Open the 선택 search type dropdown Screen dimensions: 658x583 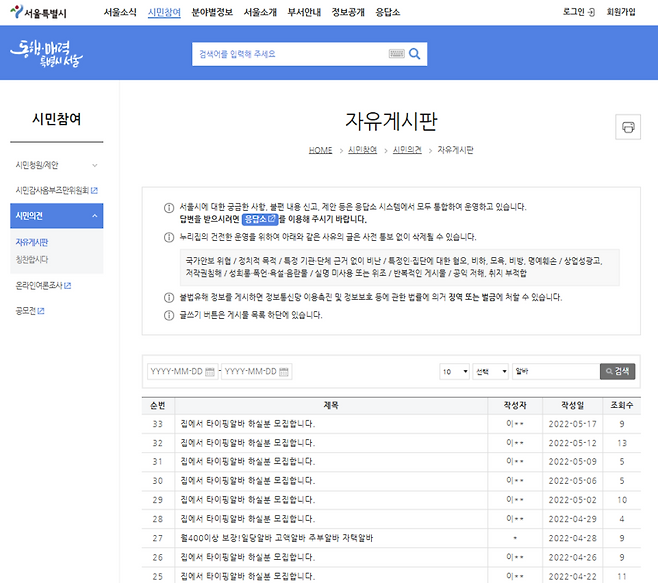490,372
